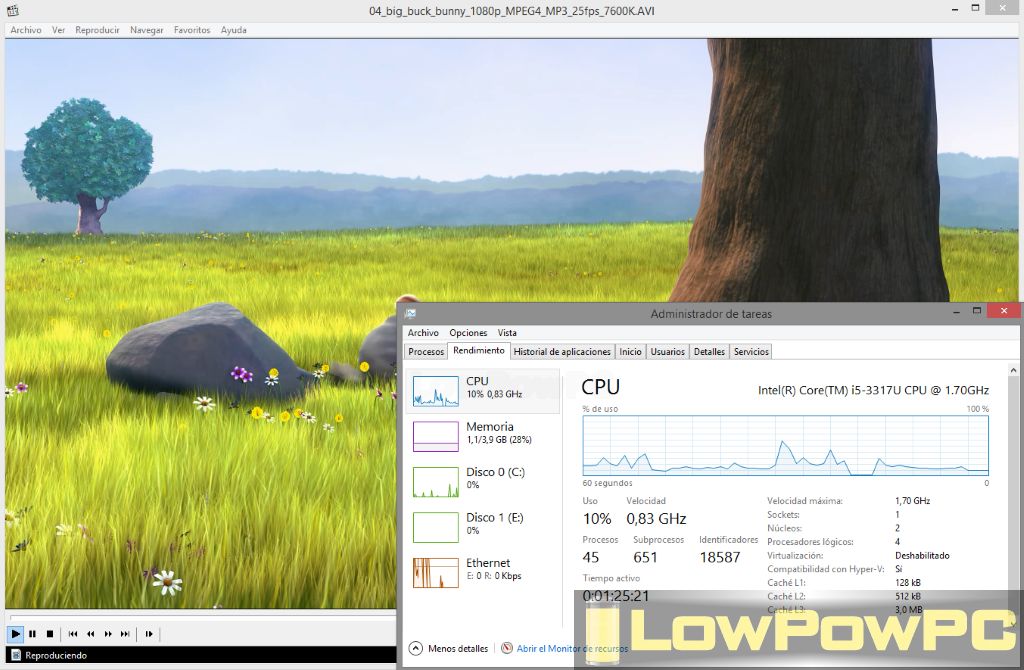Skip to the next track
This screenshot has height=670, width=1024.
125,633
